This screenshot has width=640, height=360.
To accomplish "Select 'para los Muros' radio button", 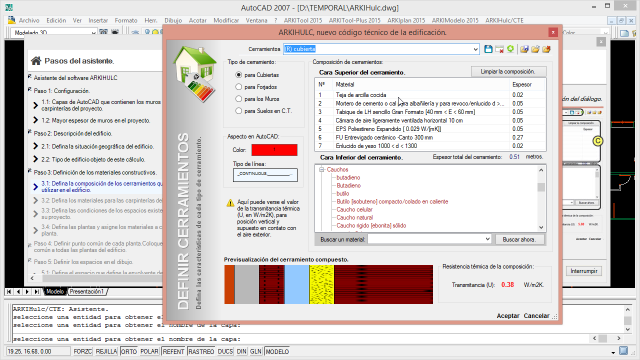I will pyautogui.click(x=239, y=99).
